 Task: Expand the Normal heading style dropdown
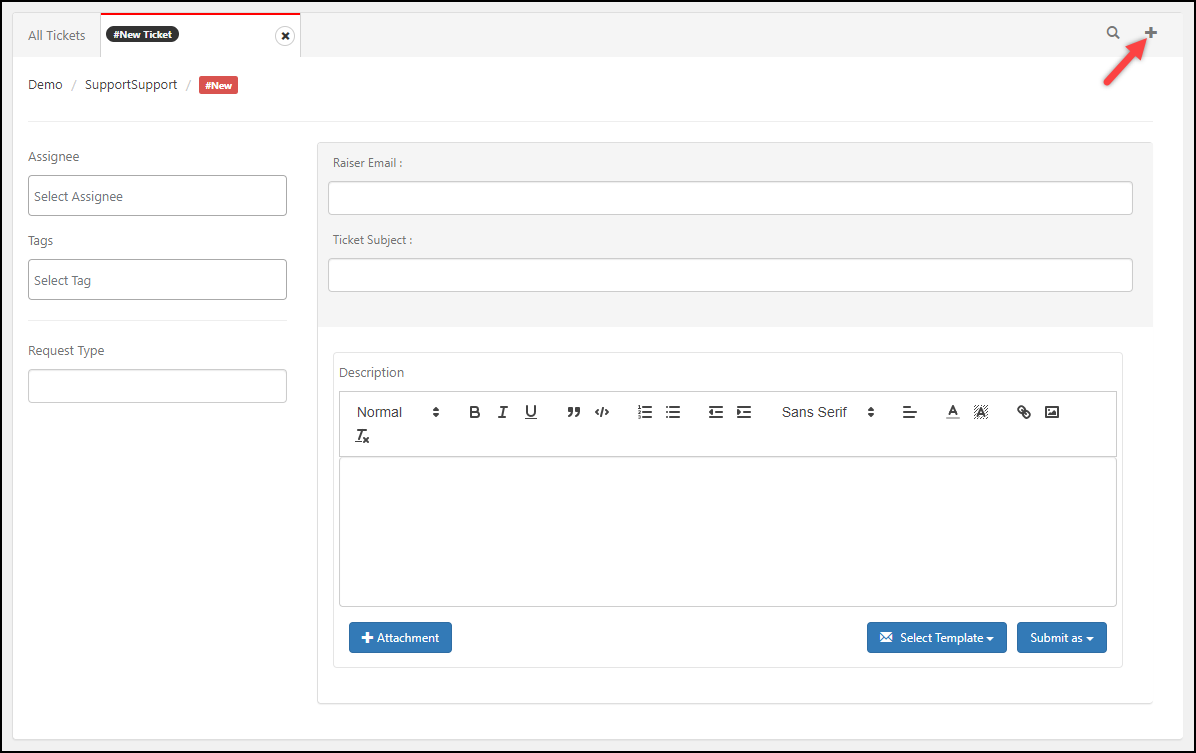click(x=398, y=412)
